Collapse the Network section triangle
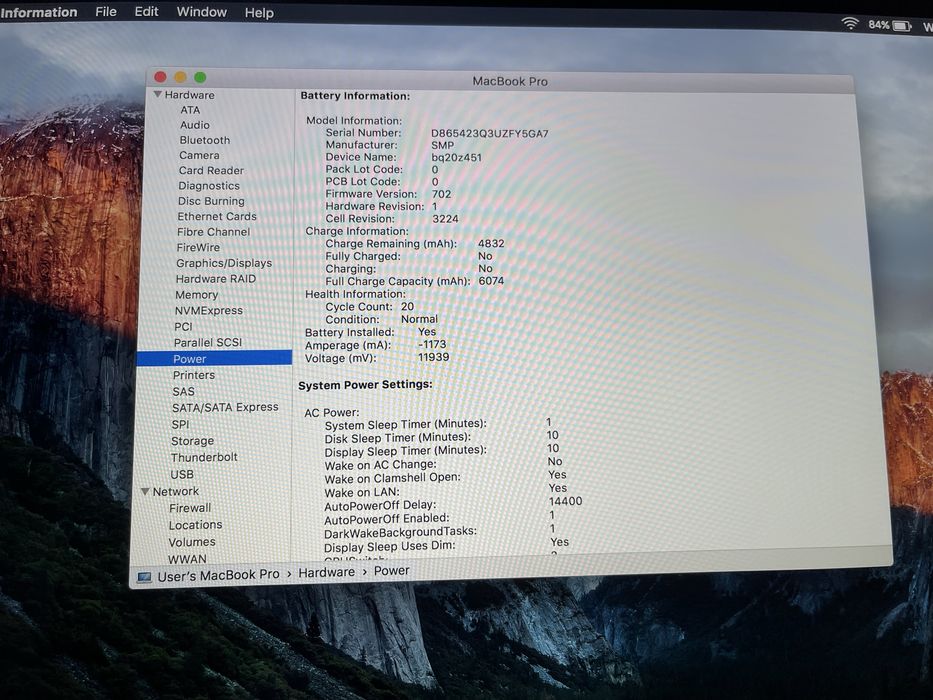 click(145, 491)
